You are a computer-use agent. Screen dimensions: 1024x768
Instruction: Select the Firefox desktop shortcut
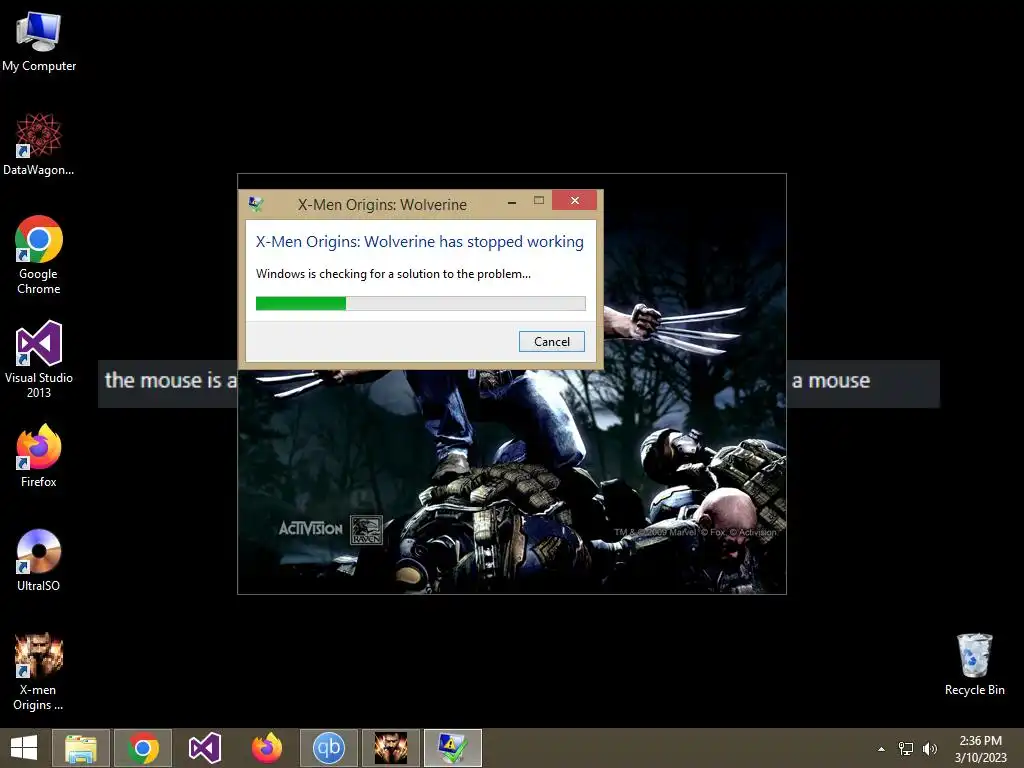[x=39, y=456]
